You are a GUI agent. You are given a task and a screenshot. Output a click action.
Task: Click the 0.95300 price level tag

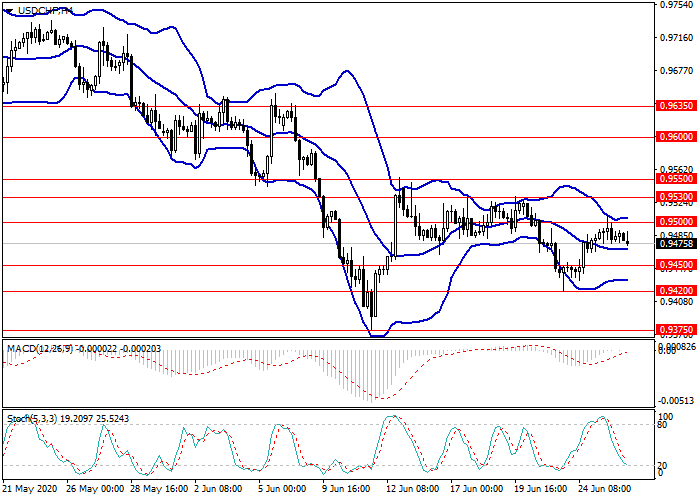click(x=675, y=198)
